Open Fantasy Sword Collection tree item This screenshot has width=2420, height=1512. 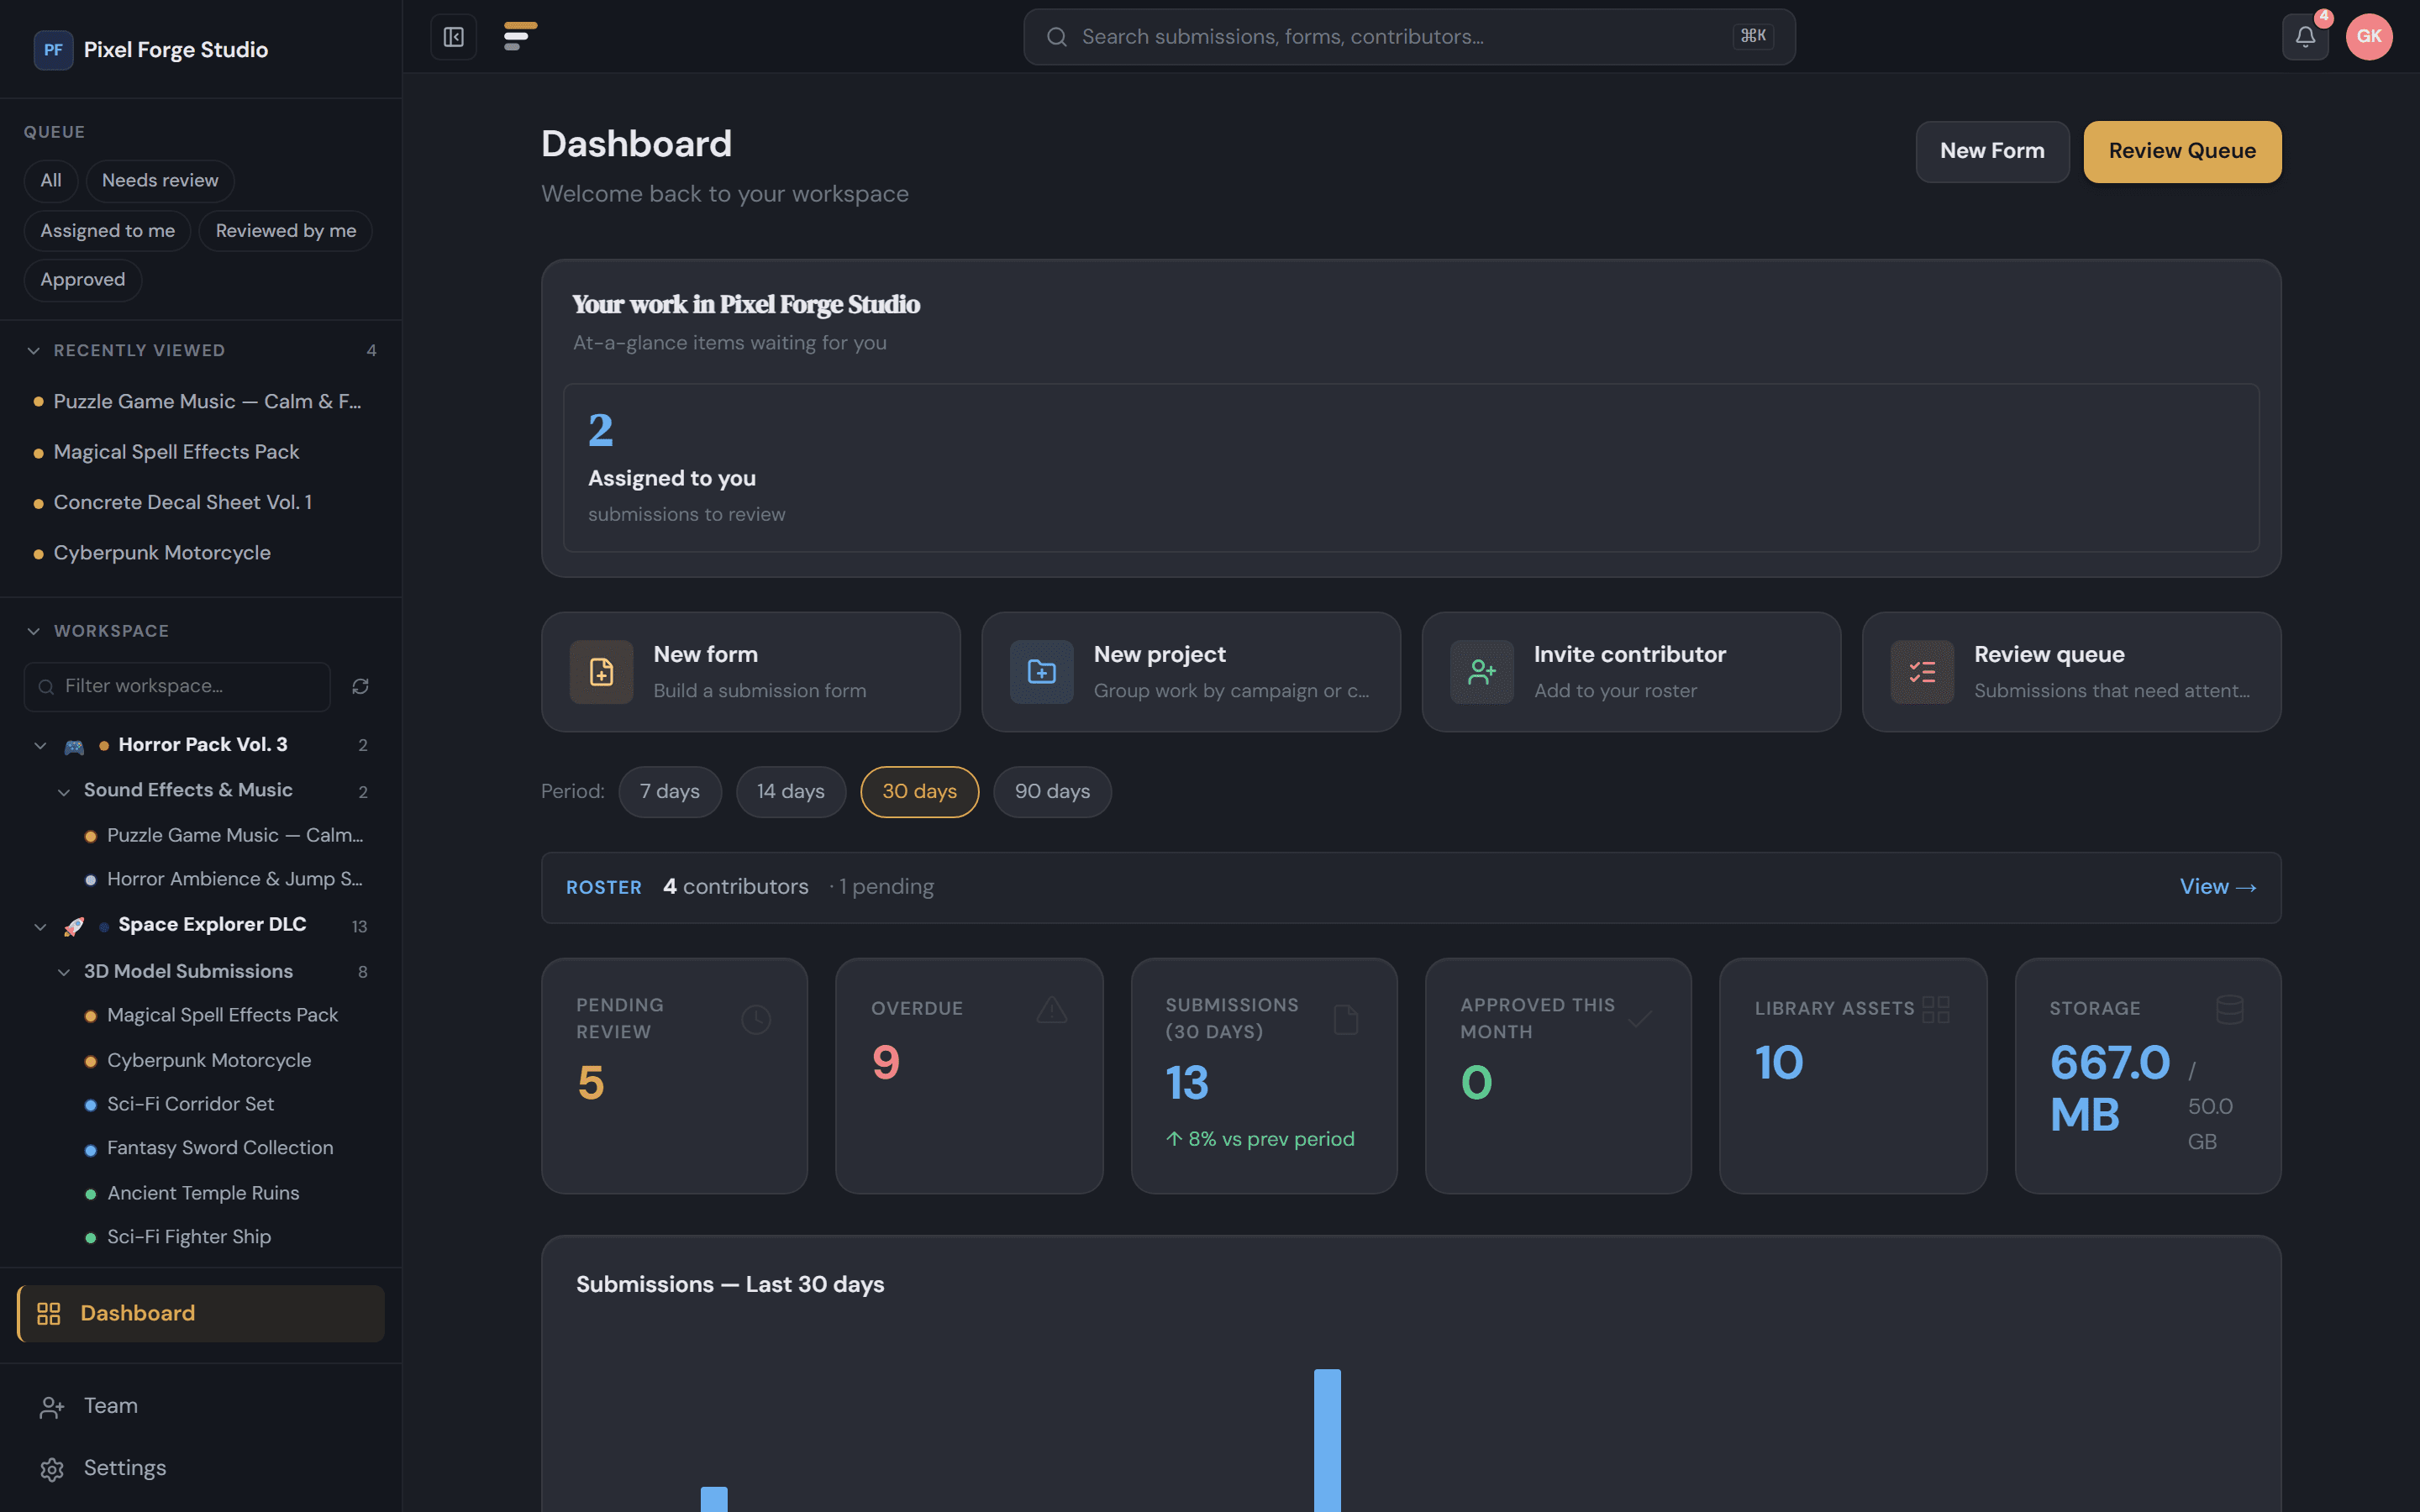pos(220,1148)
